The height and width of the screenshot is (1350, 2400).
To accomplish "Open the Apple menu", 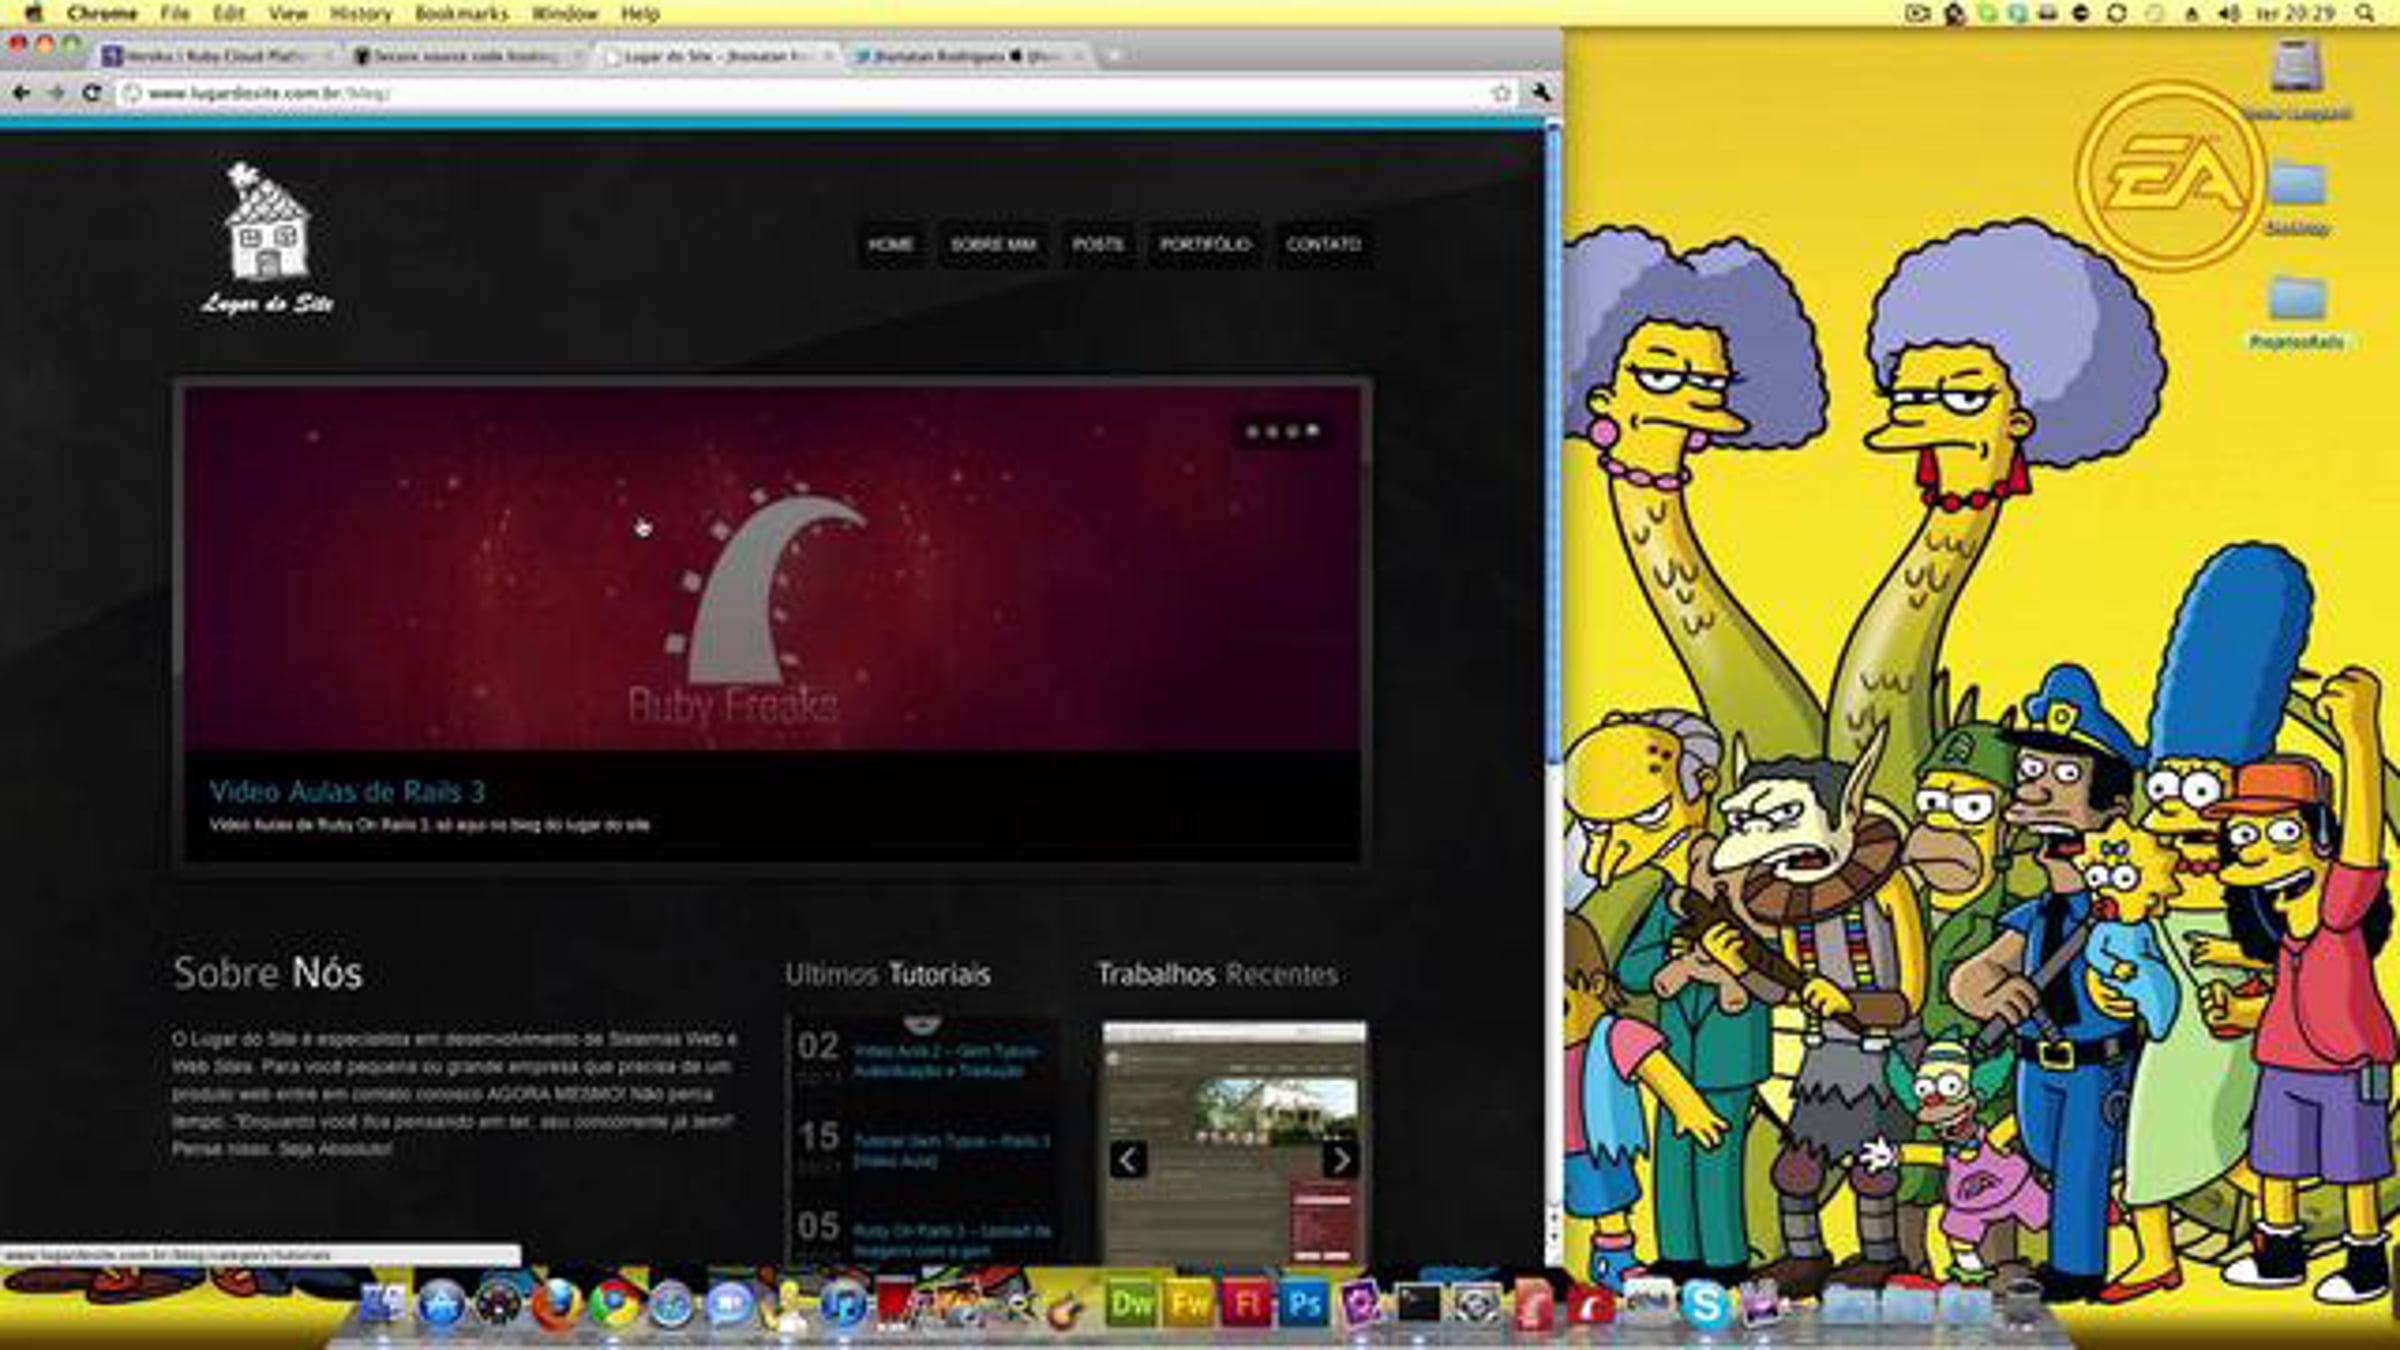I will [x=34, y=13].
